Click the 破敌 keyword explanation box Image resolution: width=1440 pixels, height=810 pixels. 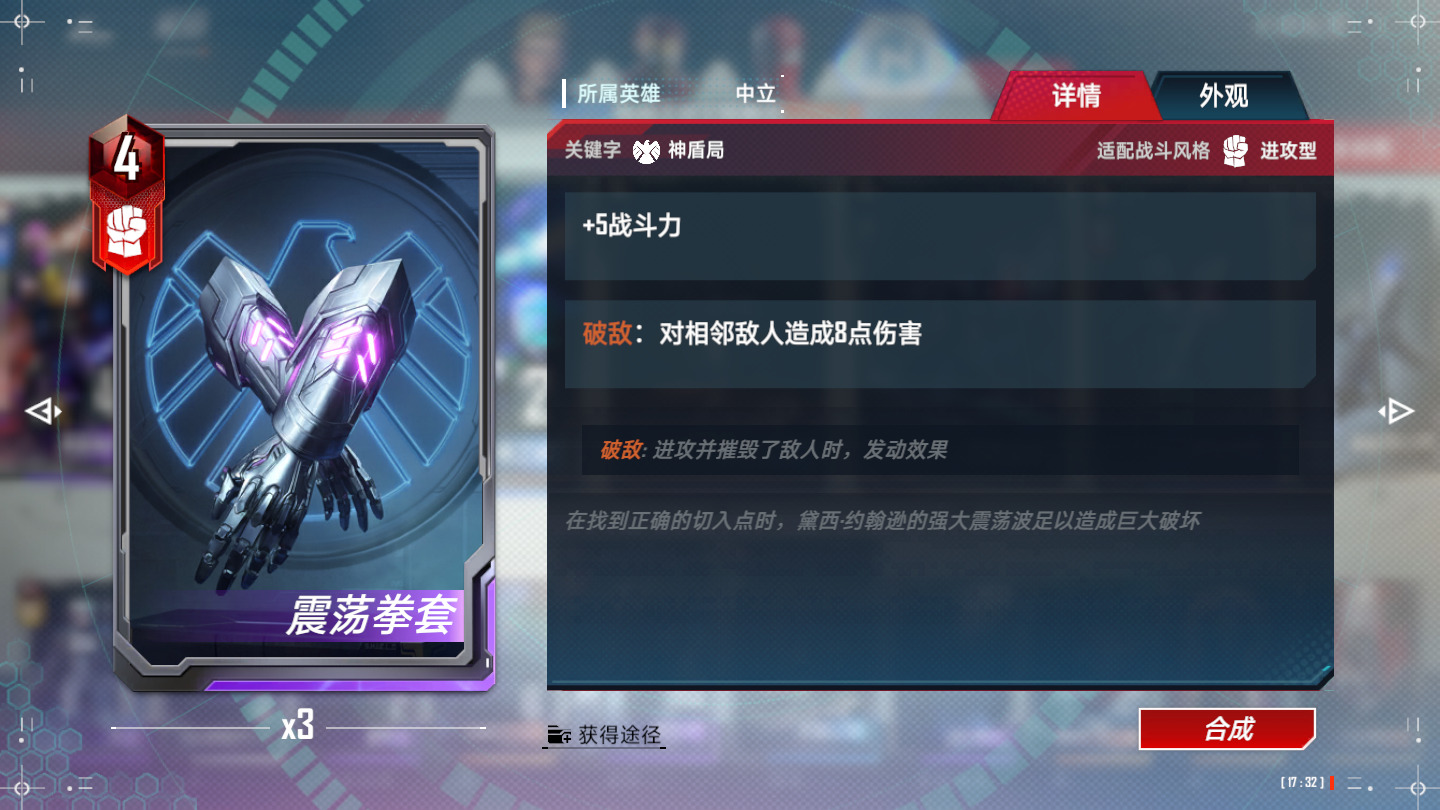tap(940, 450)
